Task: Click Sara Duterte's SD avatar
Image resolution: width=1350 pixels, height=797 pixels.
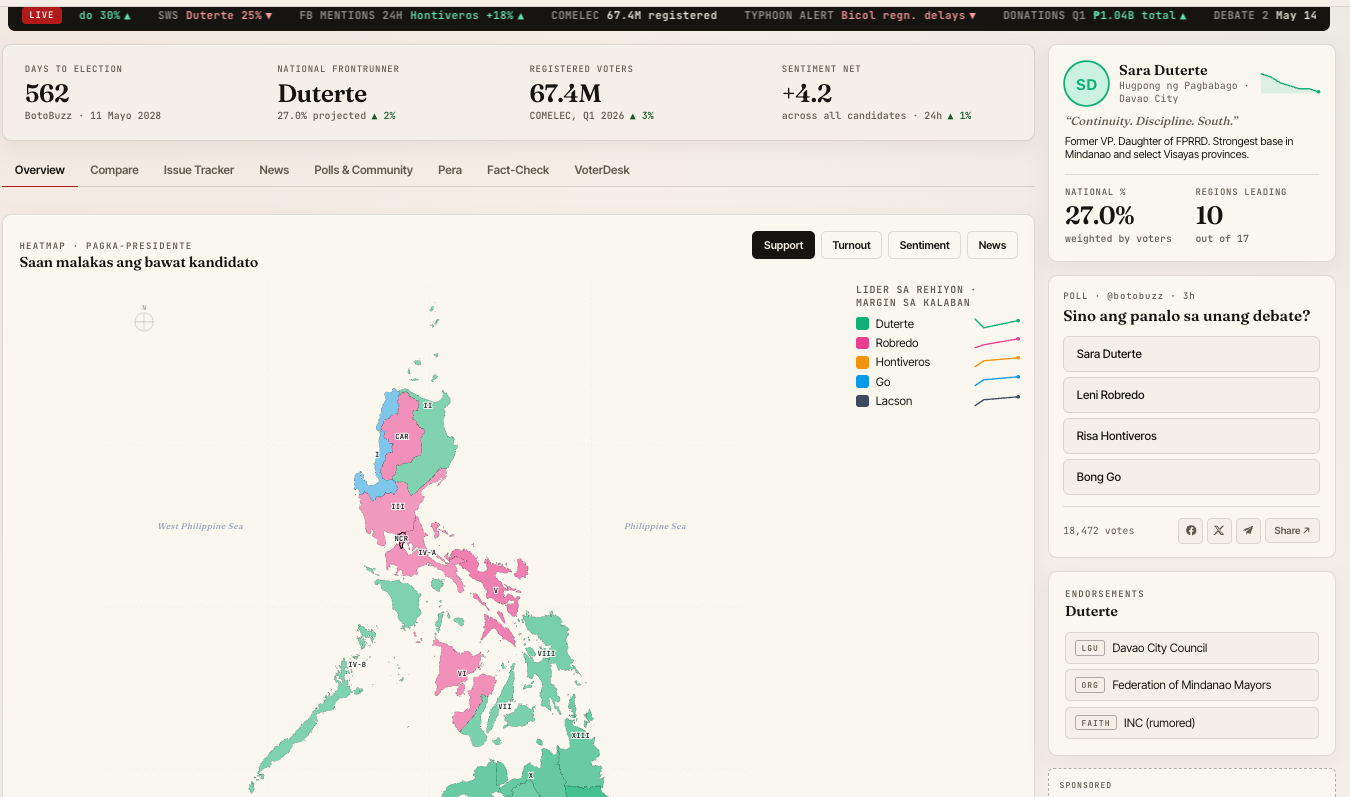Action: click(1086, 84)
